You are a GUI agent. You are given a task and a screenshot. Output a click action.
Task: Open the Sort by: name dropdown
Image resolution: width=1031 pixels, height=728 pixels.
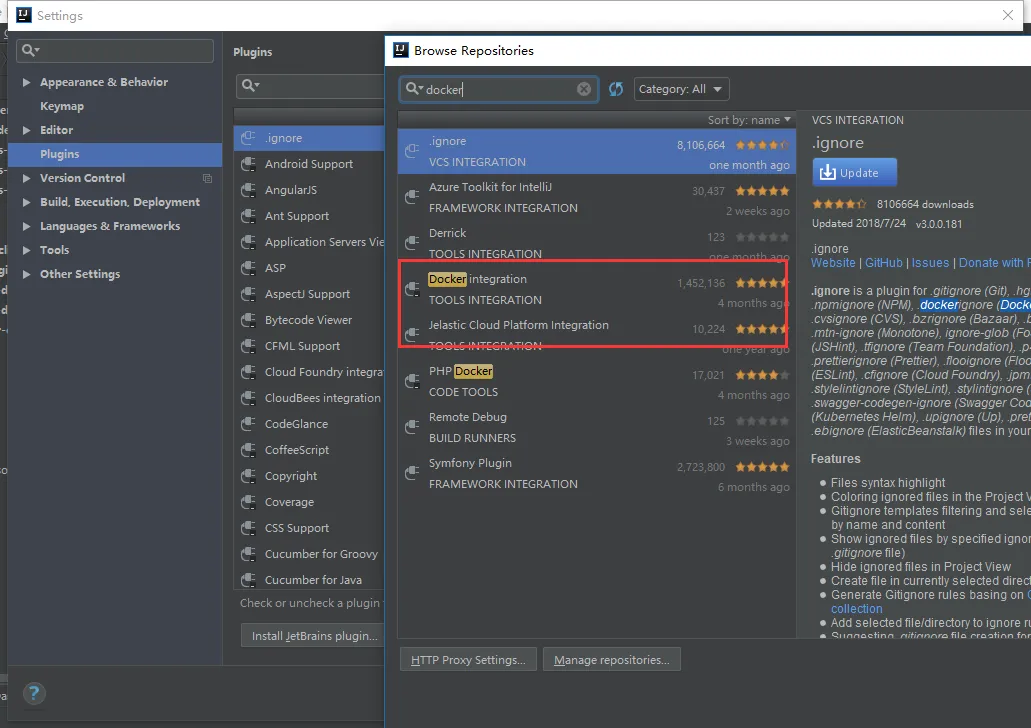[749, 120]
